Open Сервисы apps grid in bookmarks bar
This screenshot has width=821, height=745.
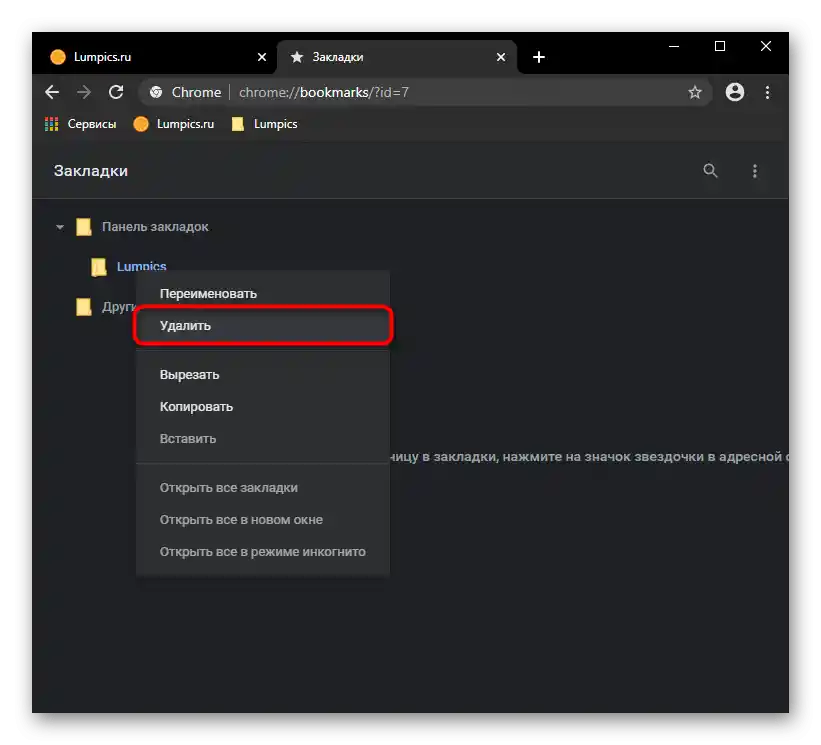81,124
